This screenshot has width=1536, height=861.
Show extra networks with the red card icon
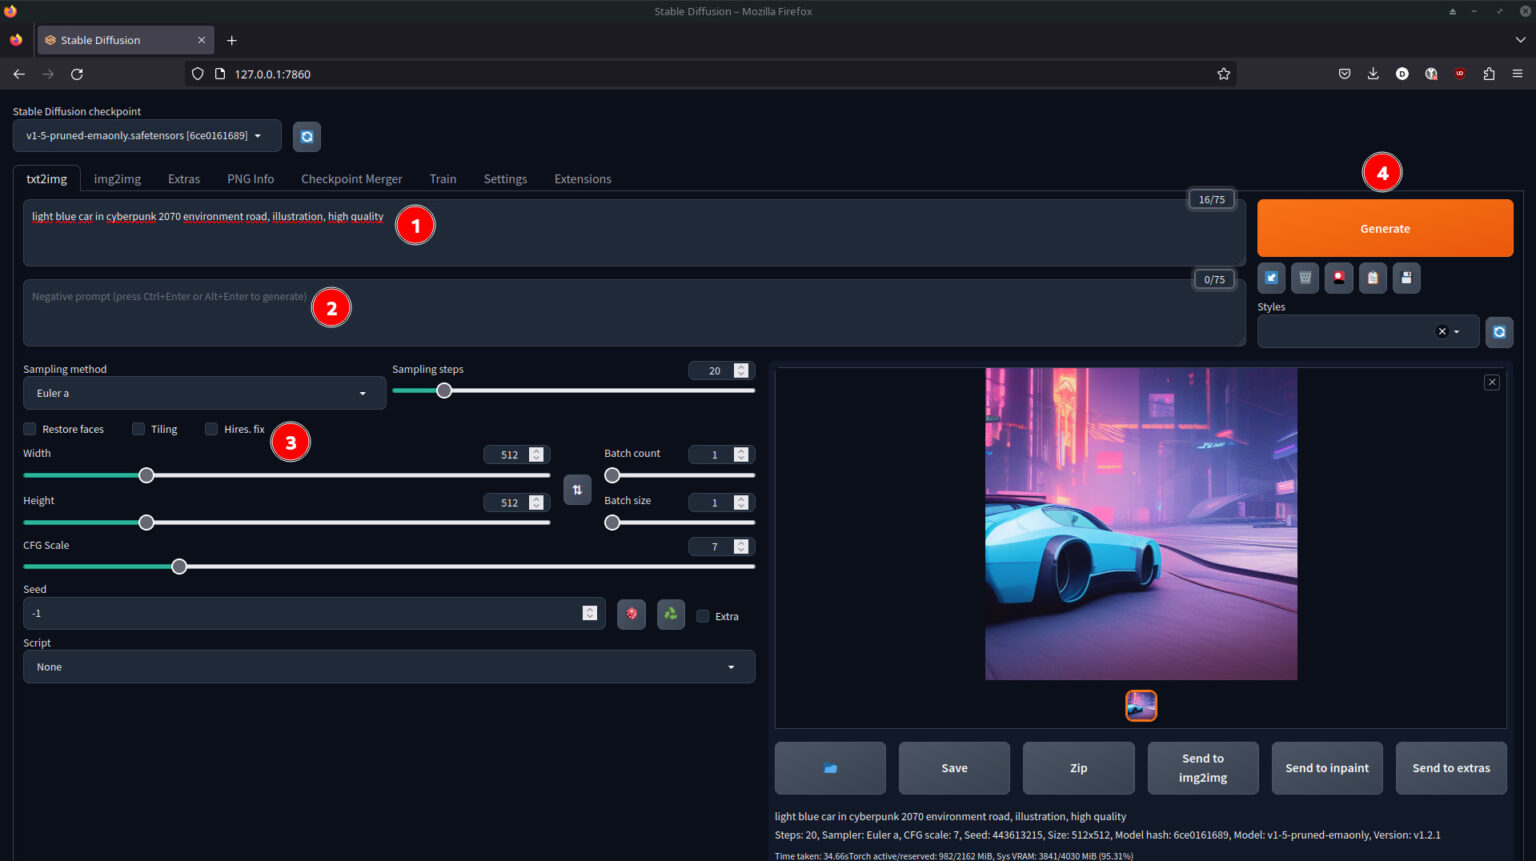click(x=1339, y=278)
